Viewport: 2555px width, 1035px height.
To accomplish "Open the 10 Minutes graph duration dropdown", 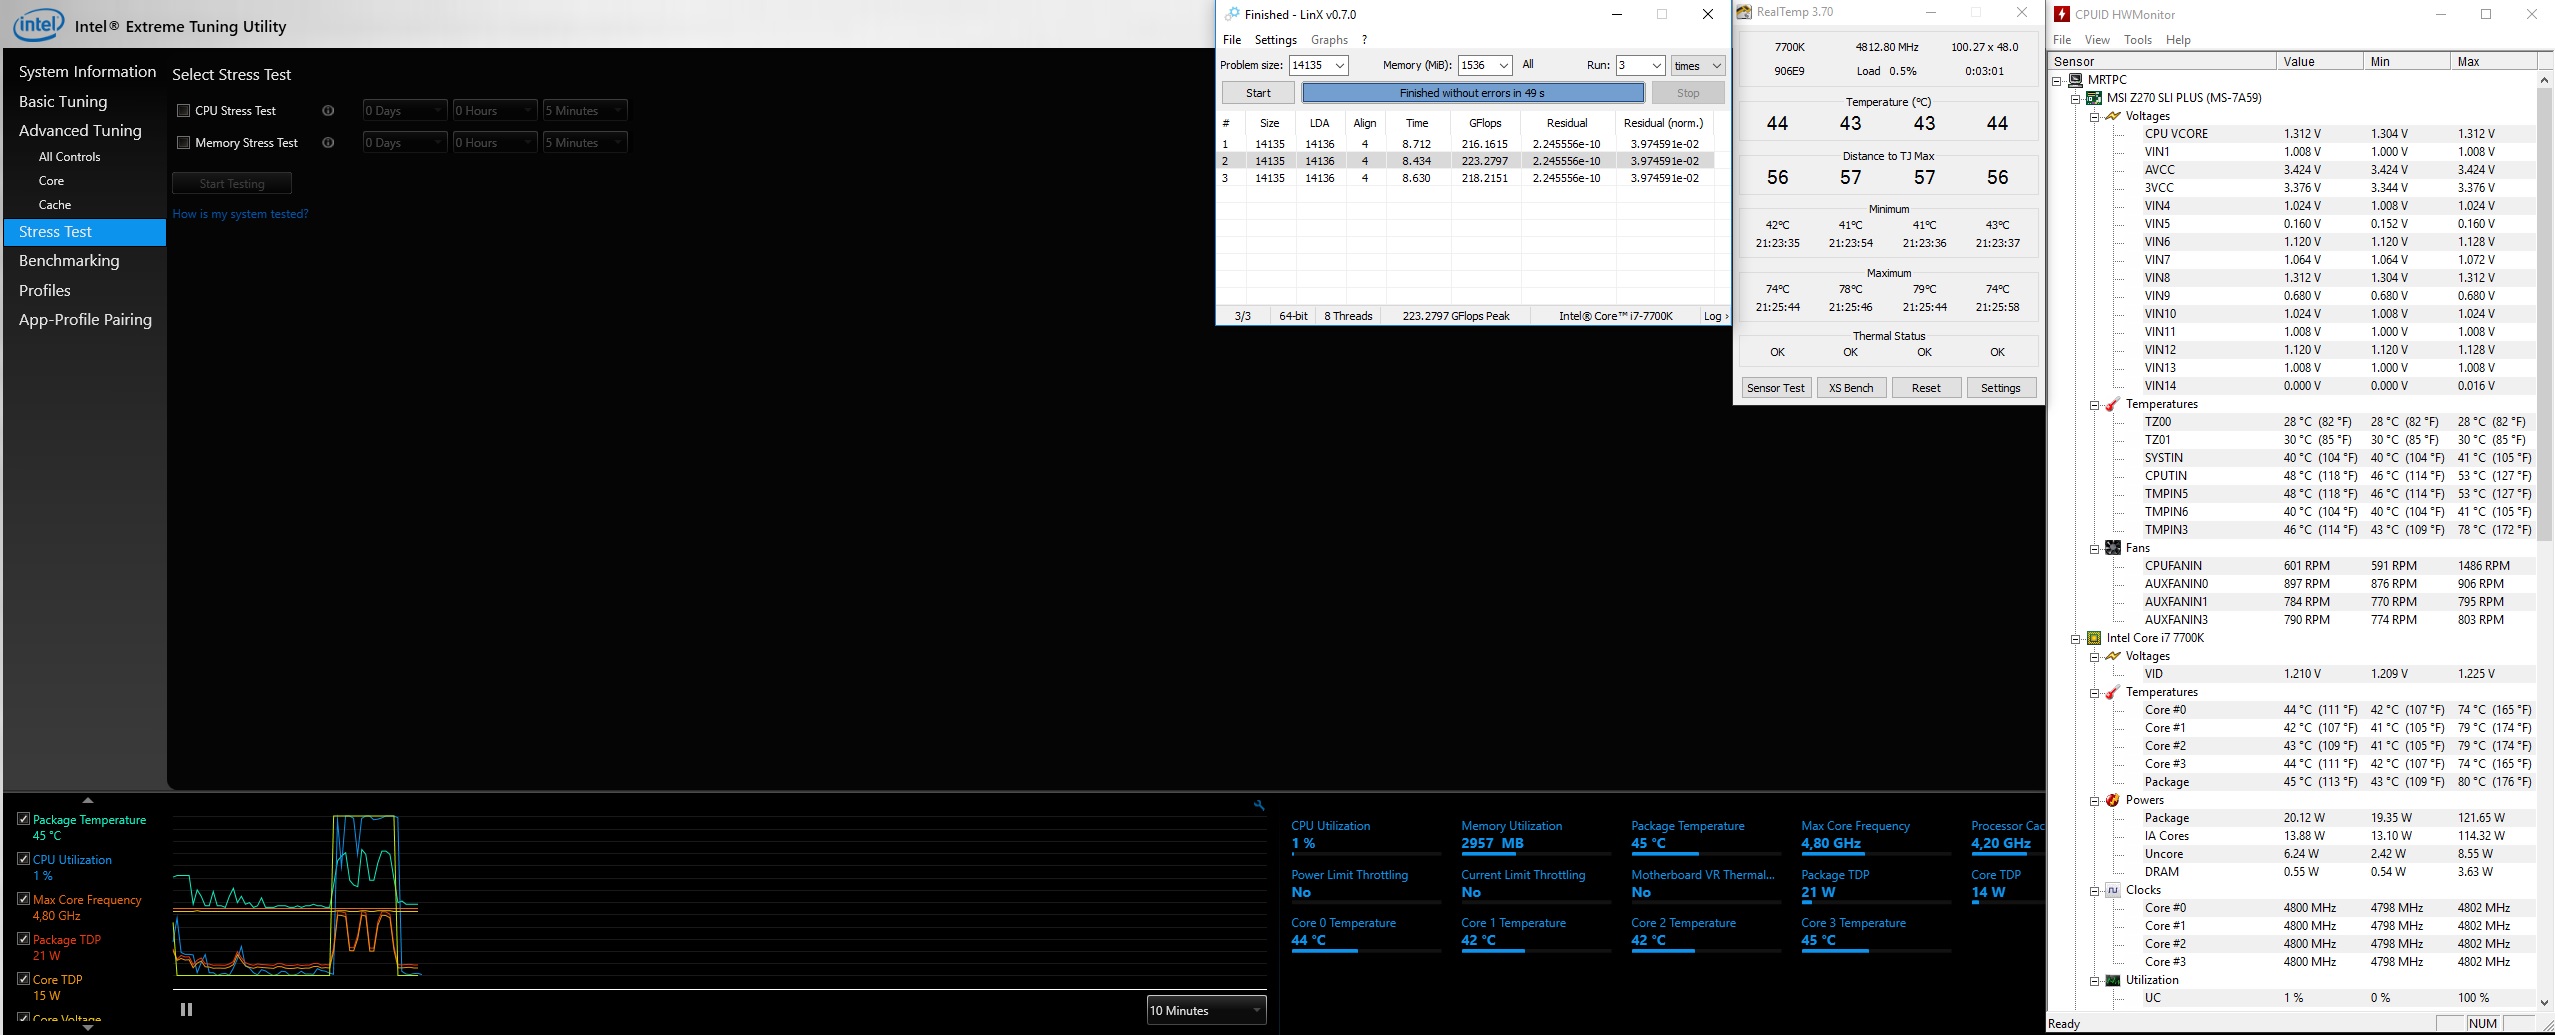I will [1206, 1010].
